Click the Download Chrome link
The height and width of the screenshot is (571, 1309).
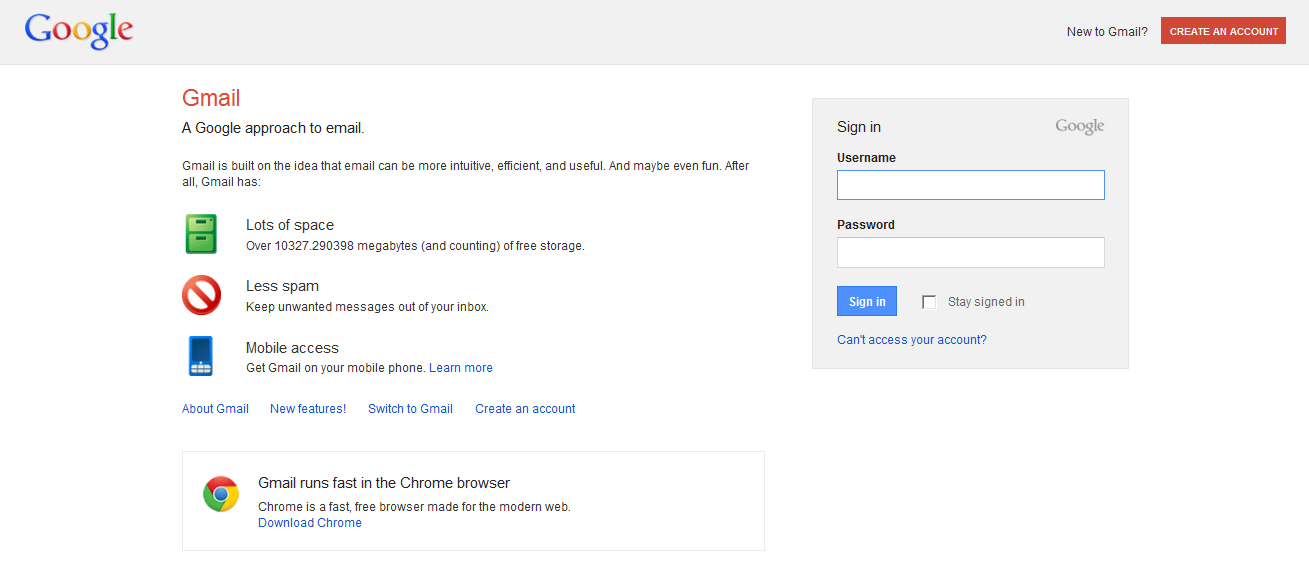(310, 523)
